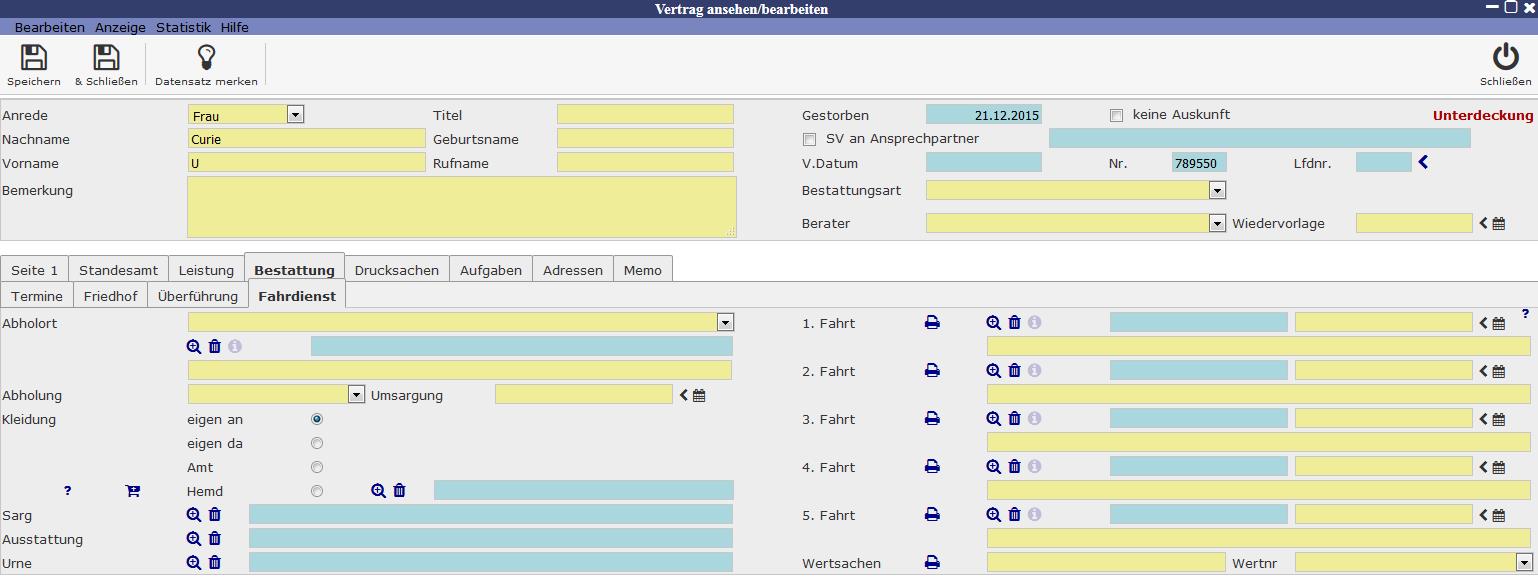The width and height of the screenshot is (1538, 583).
Task: Open the Friedhof sub-tab
Action: point(110,296)
